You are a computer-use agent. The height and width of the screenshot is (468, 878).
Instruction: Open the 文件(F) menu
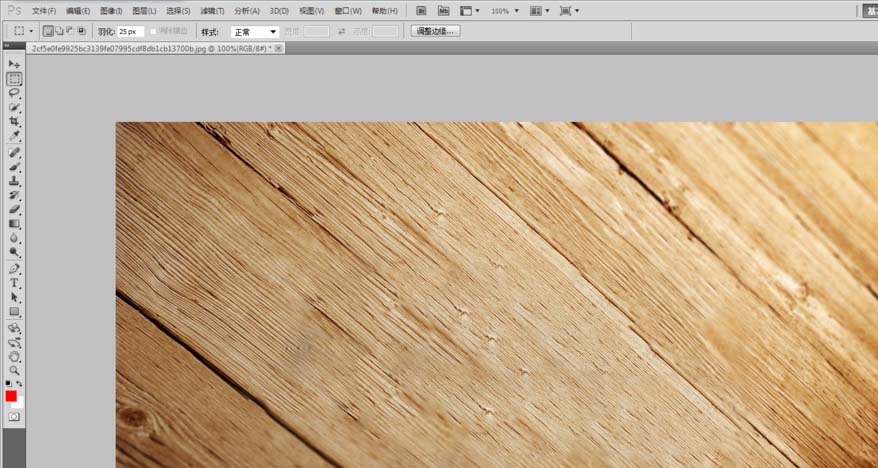click(44, 11)
